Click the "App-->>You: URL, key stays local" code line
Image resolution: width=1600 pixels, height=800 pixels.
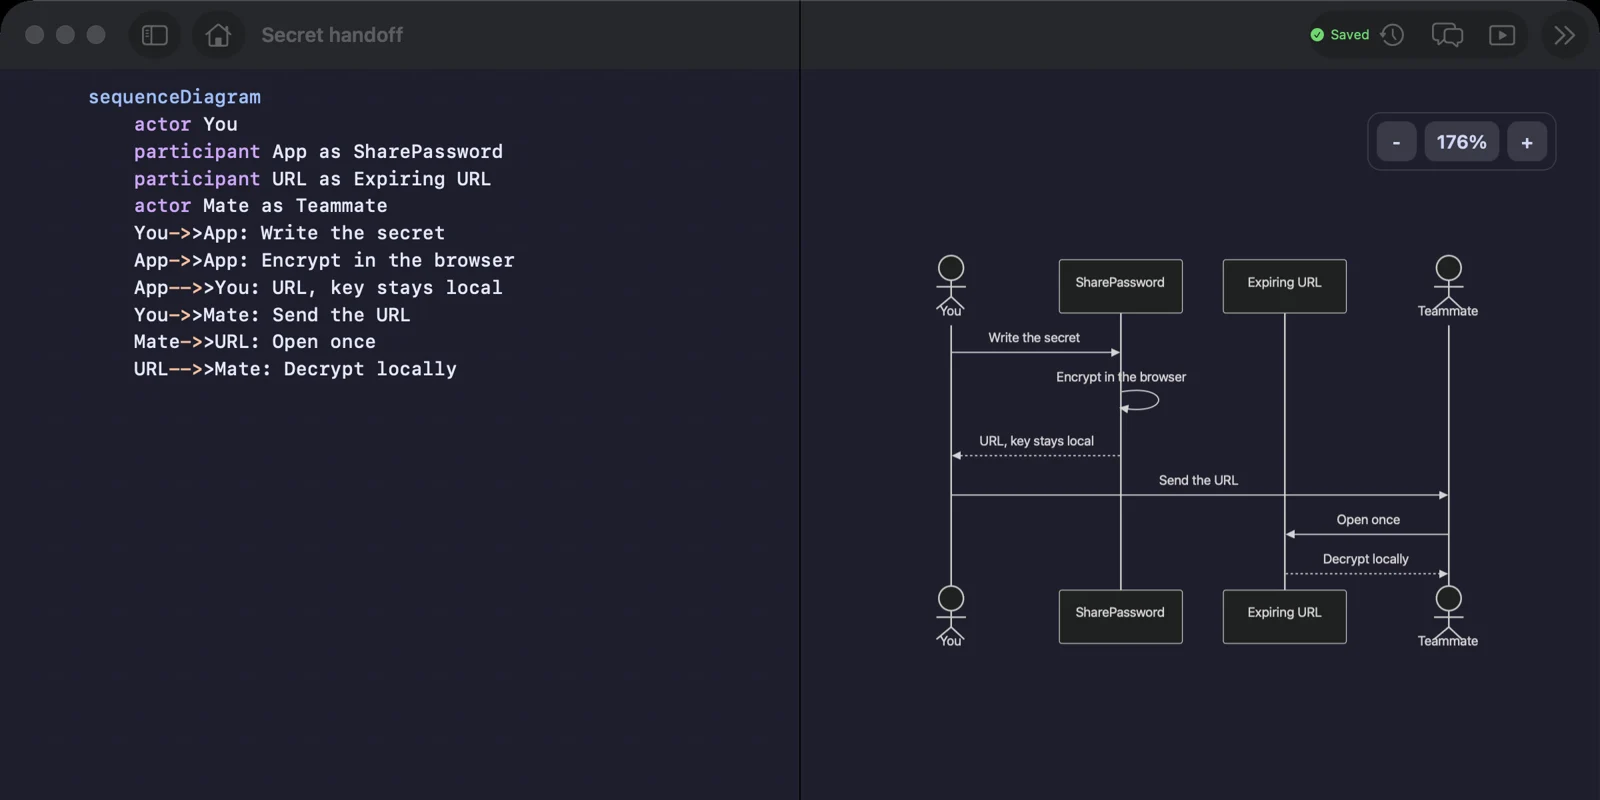pyautogui.click(x=319, y=287)
